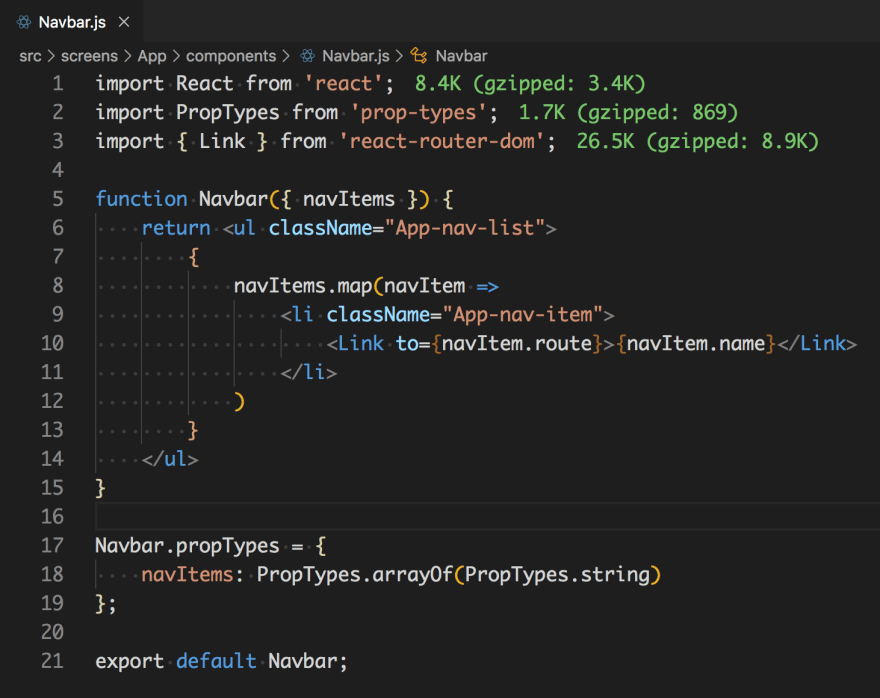Click screens in the breadcrumb path

[x=89, y=56]
